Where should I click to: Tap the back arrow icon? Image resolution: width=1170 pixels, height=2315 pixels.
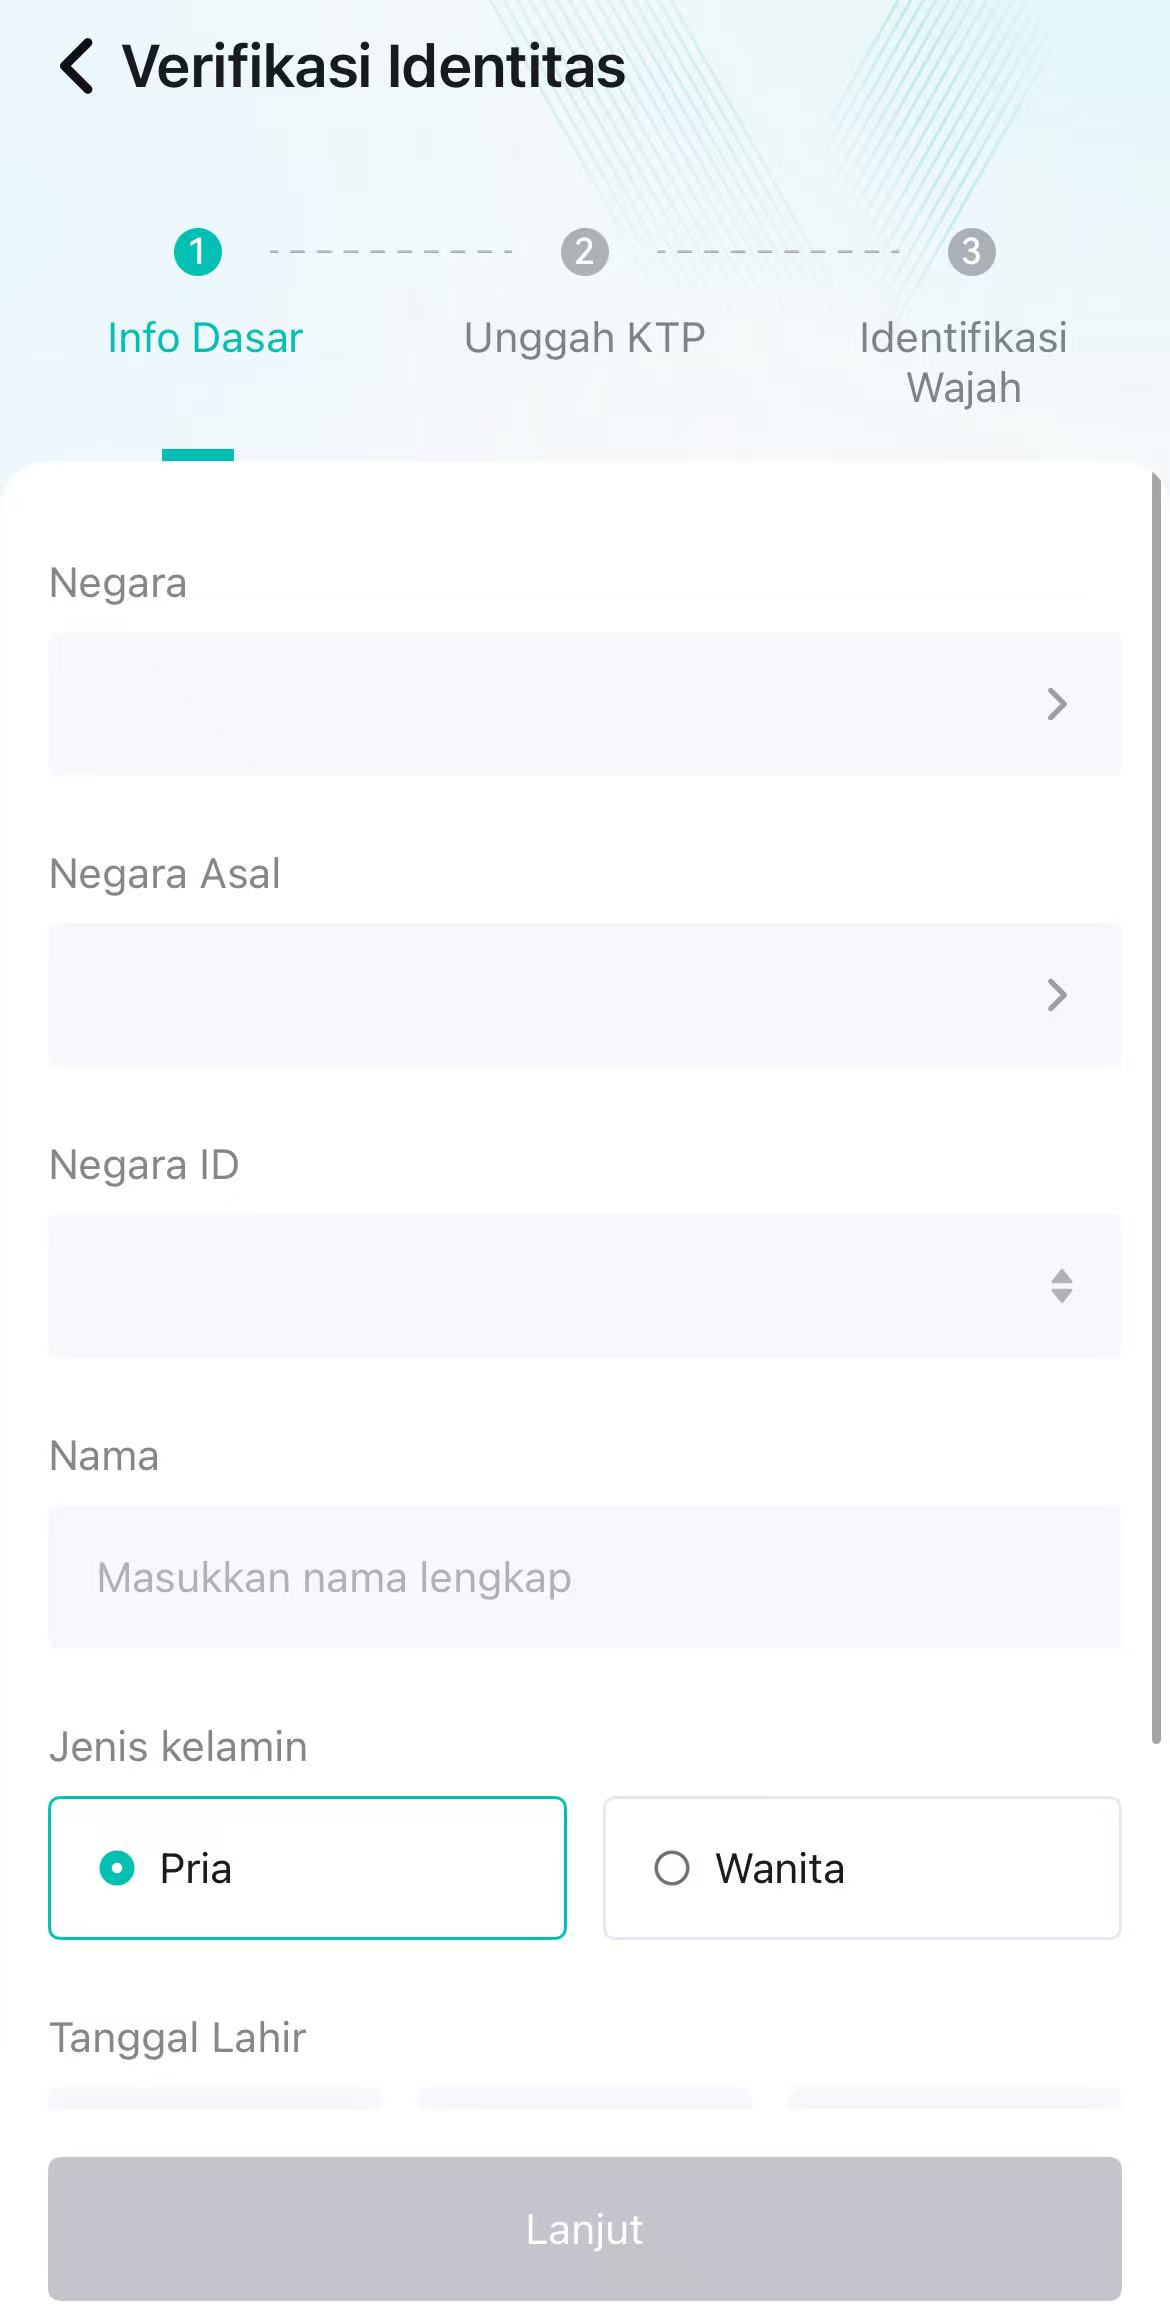point(77,67)
